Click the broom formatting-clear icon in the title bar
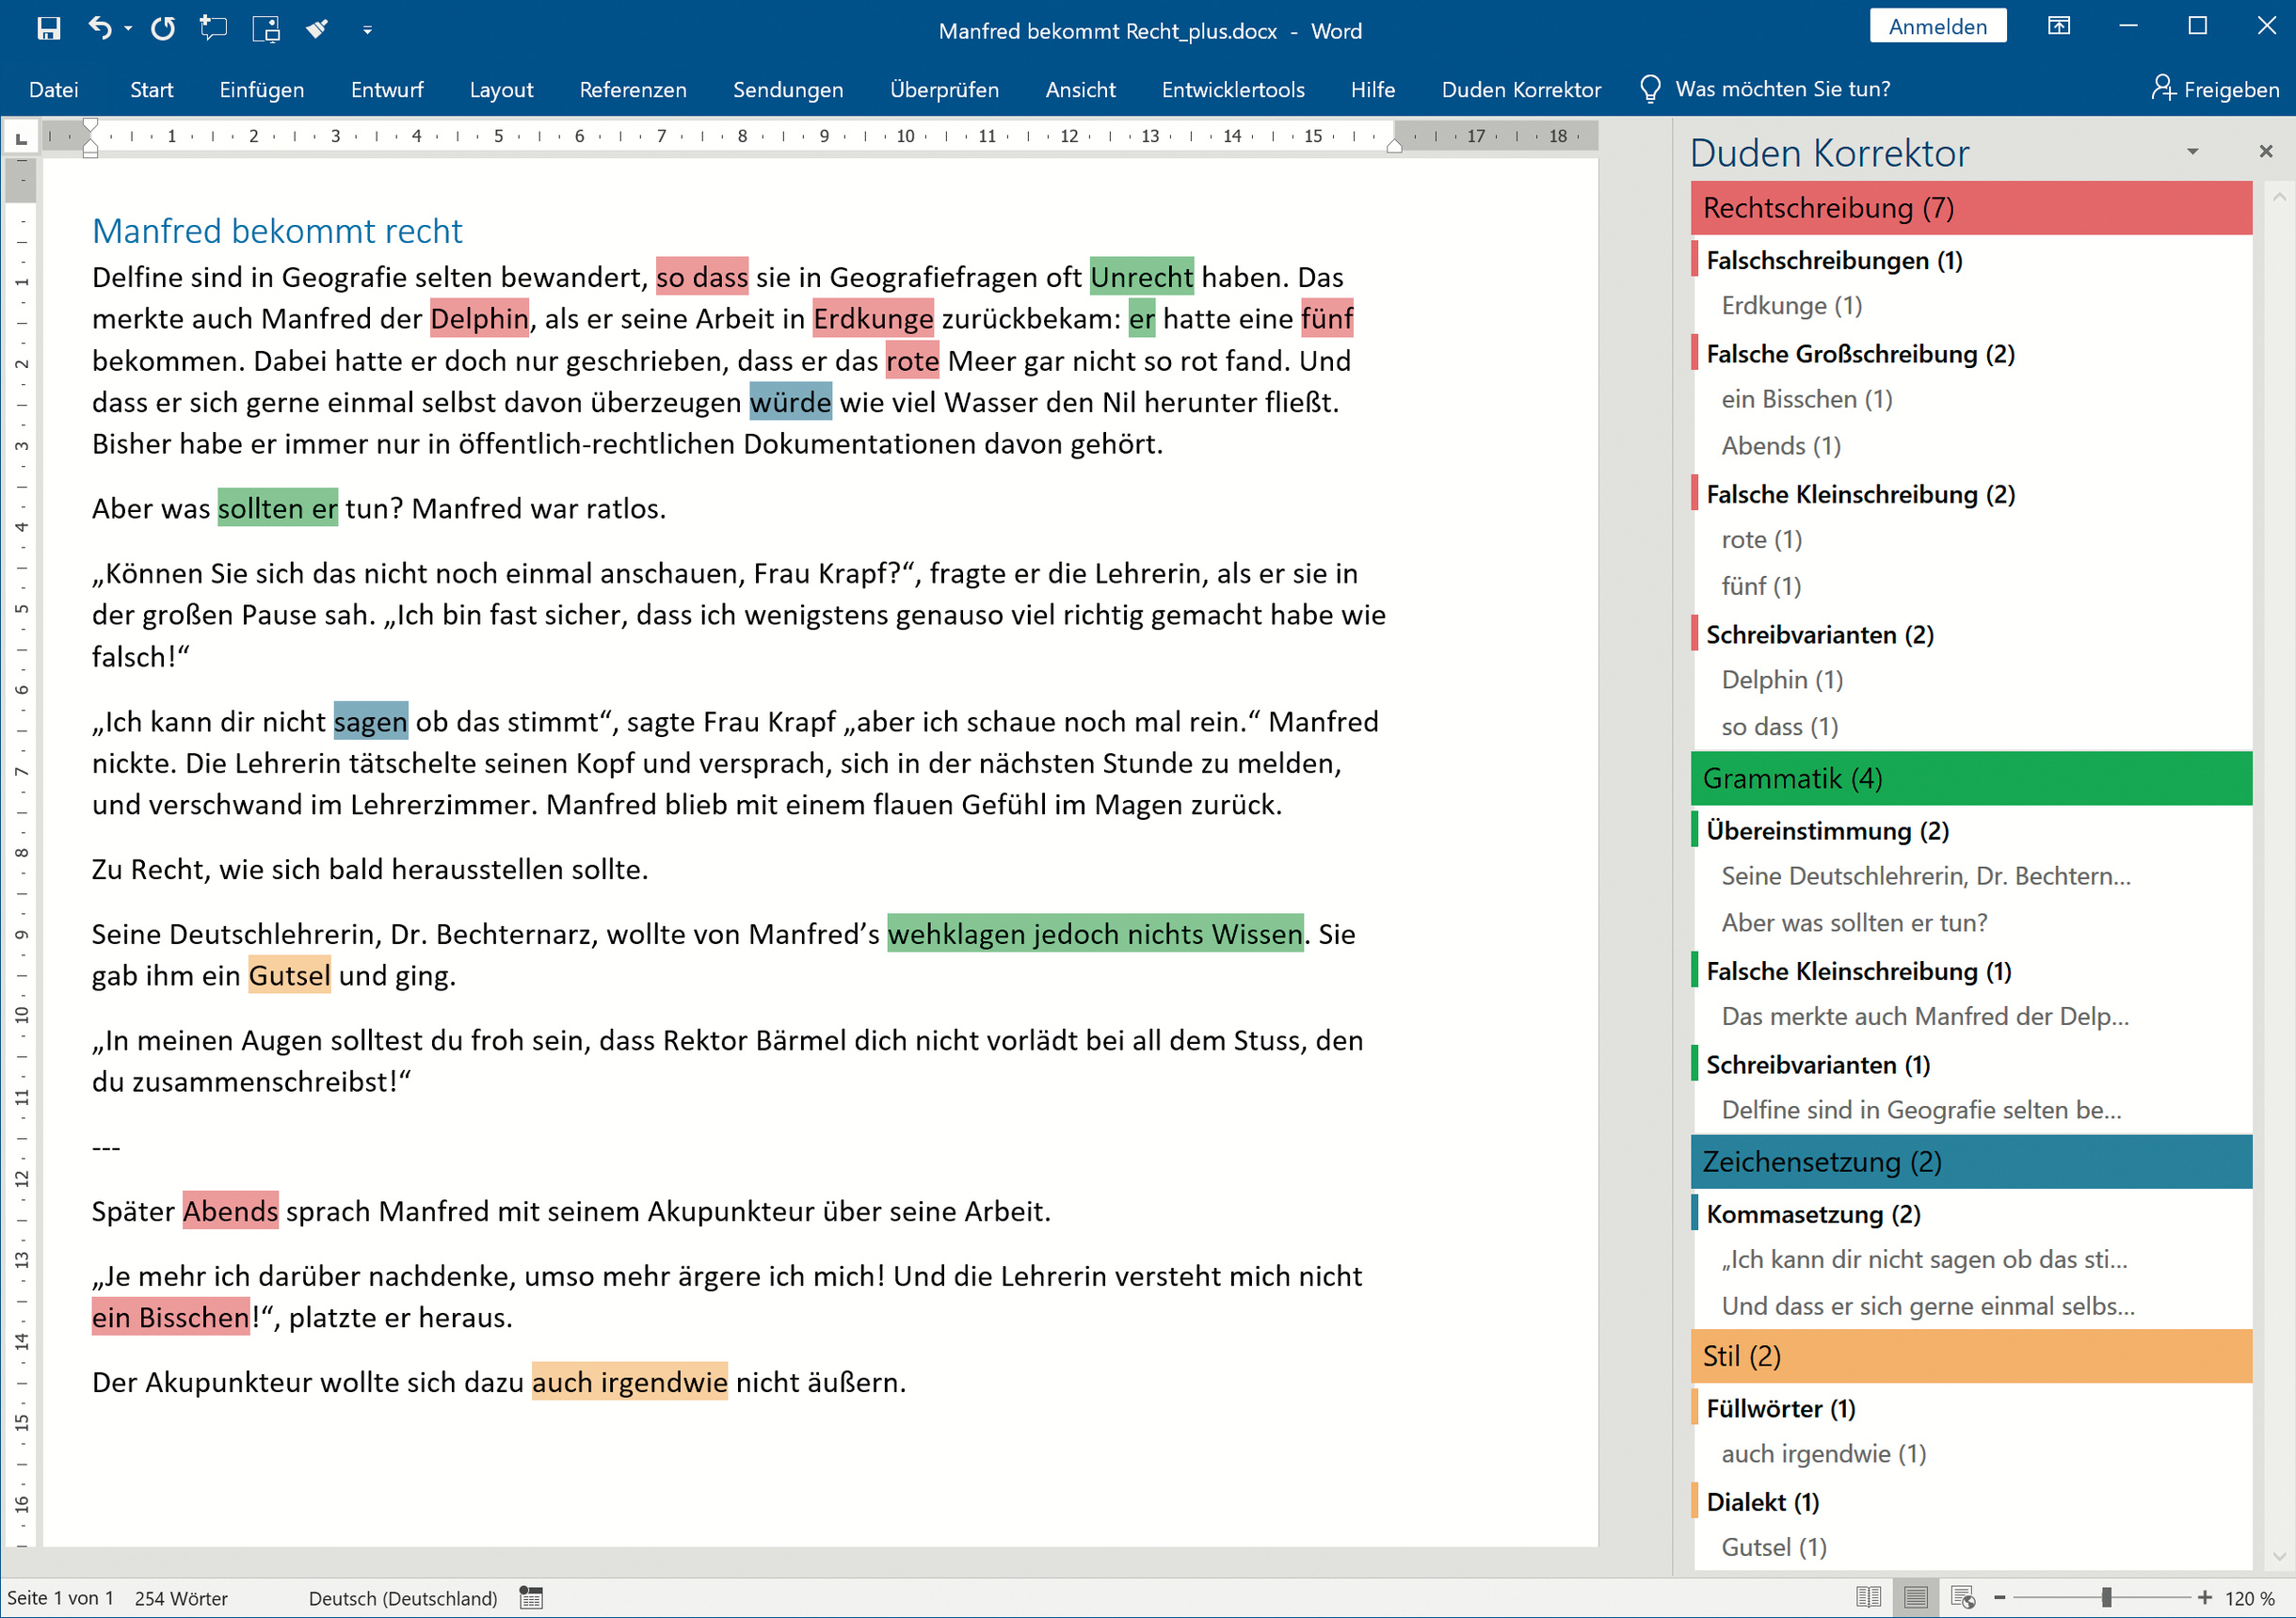The width and height of the screenshot is (2296, 1618). pos(317,28)
